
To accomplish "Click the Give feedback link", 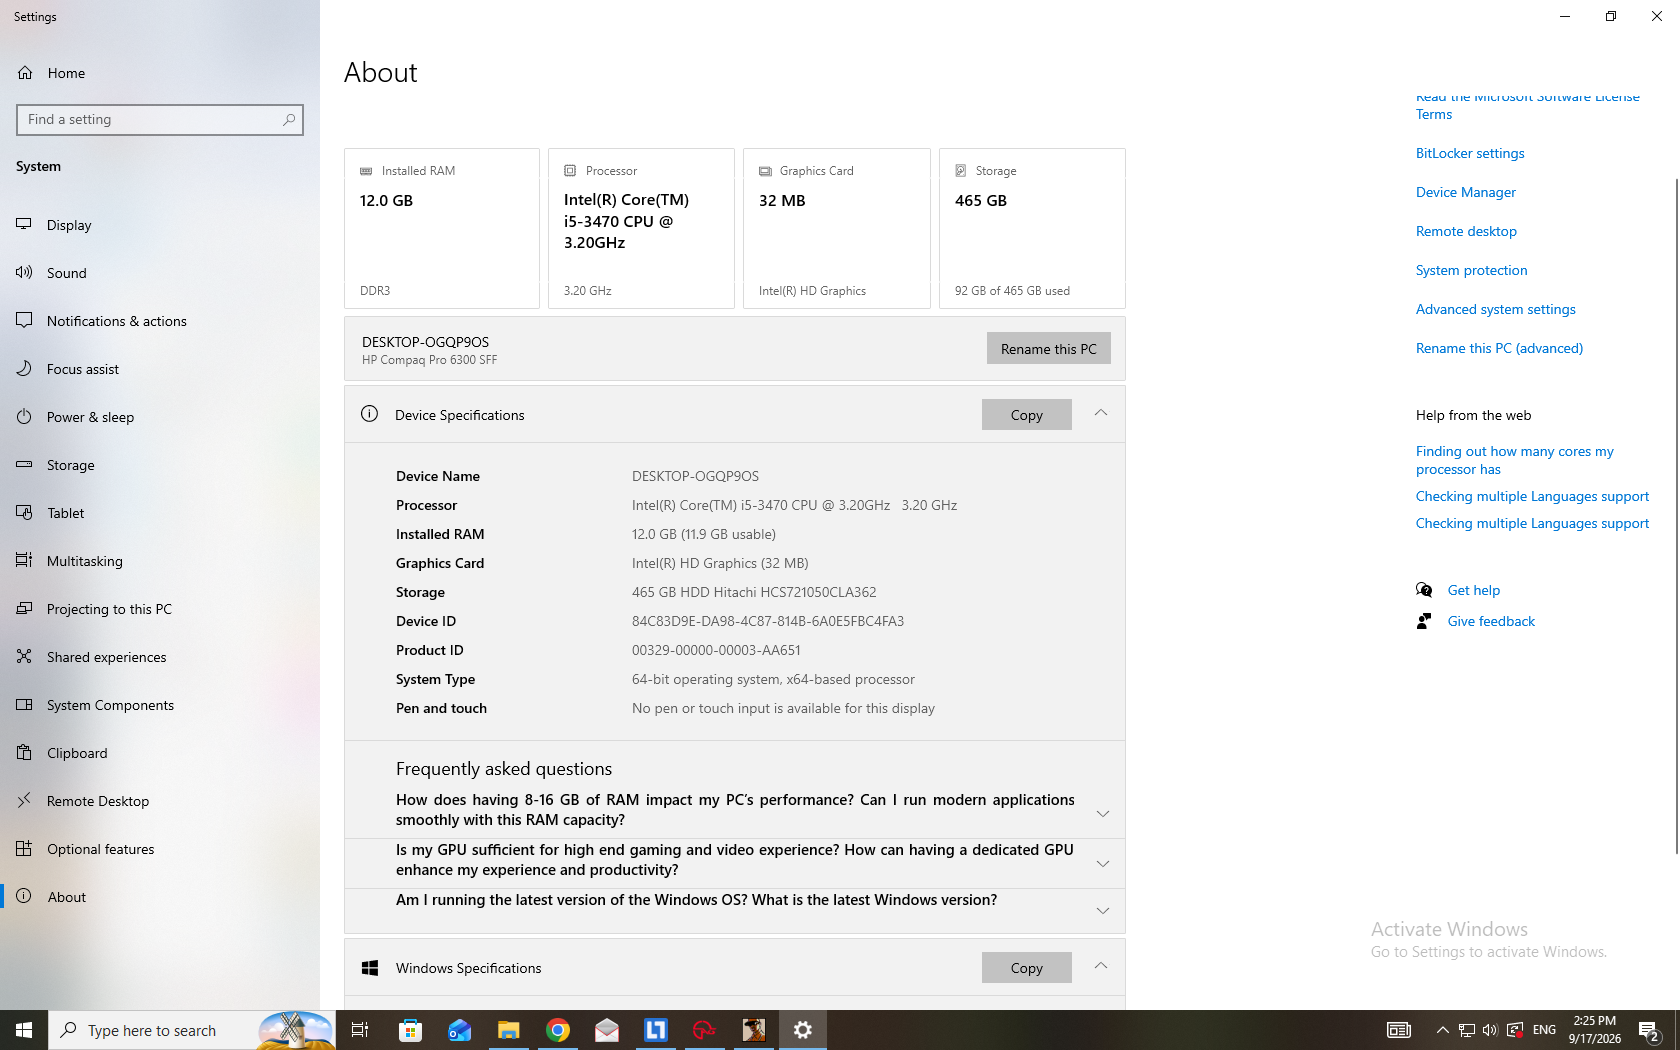I will click(x=1490, y=621).
